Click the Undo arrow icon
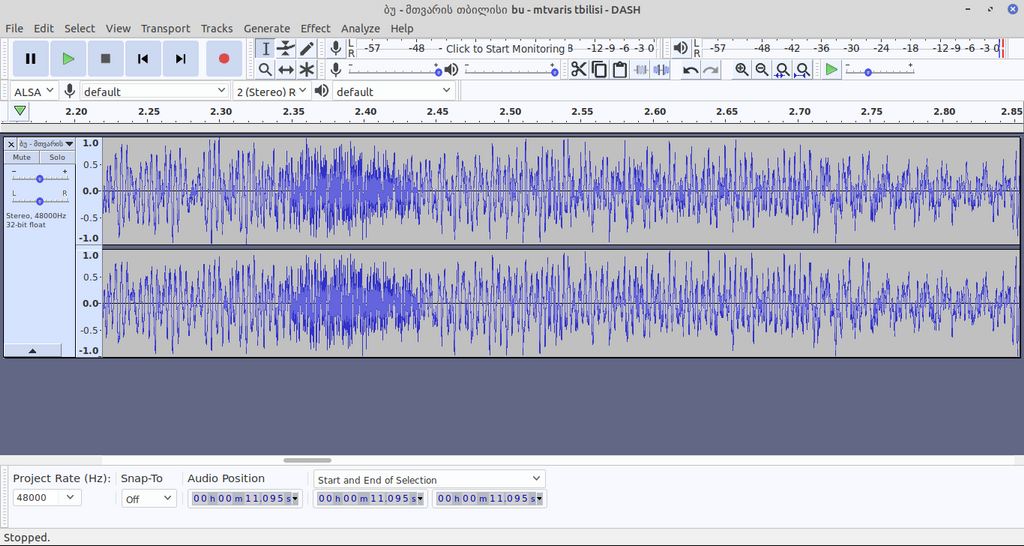This screenshot has height=546, width=1024. point(690,69)
